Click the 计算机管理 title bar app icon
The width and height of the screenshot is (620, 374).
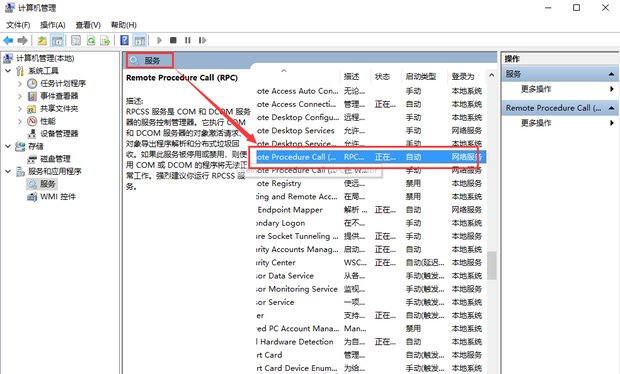click(9, 8)
